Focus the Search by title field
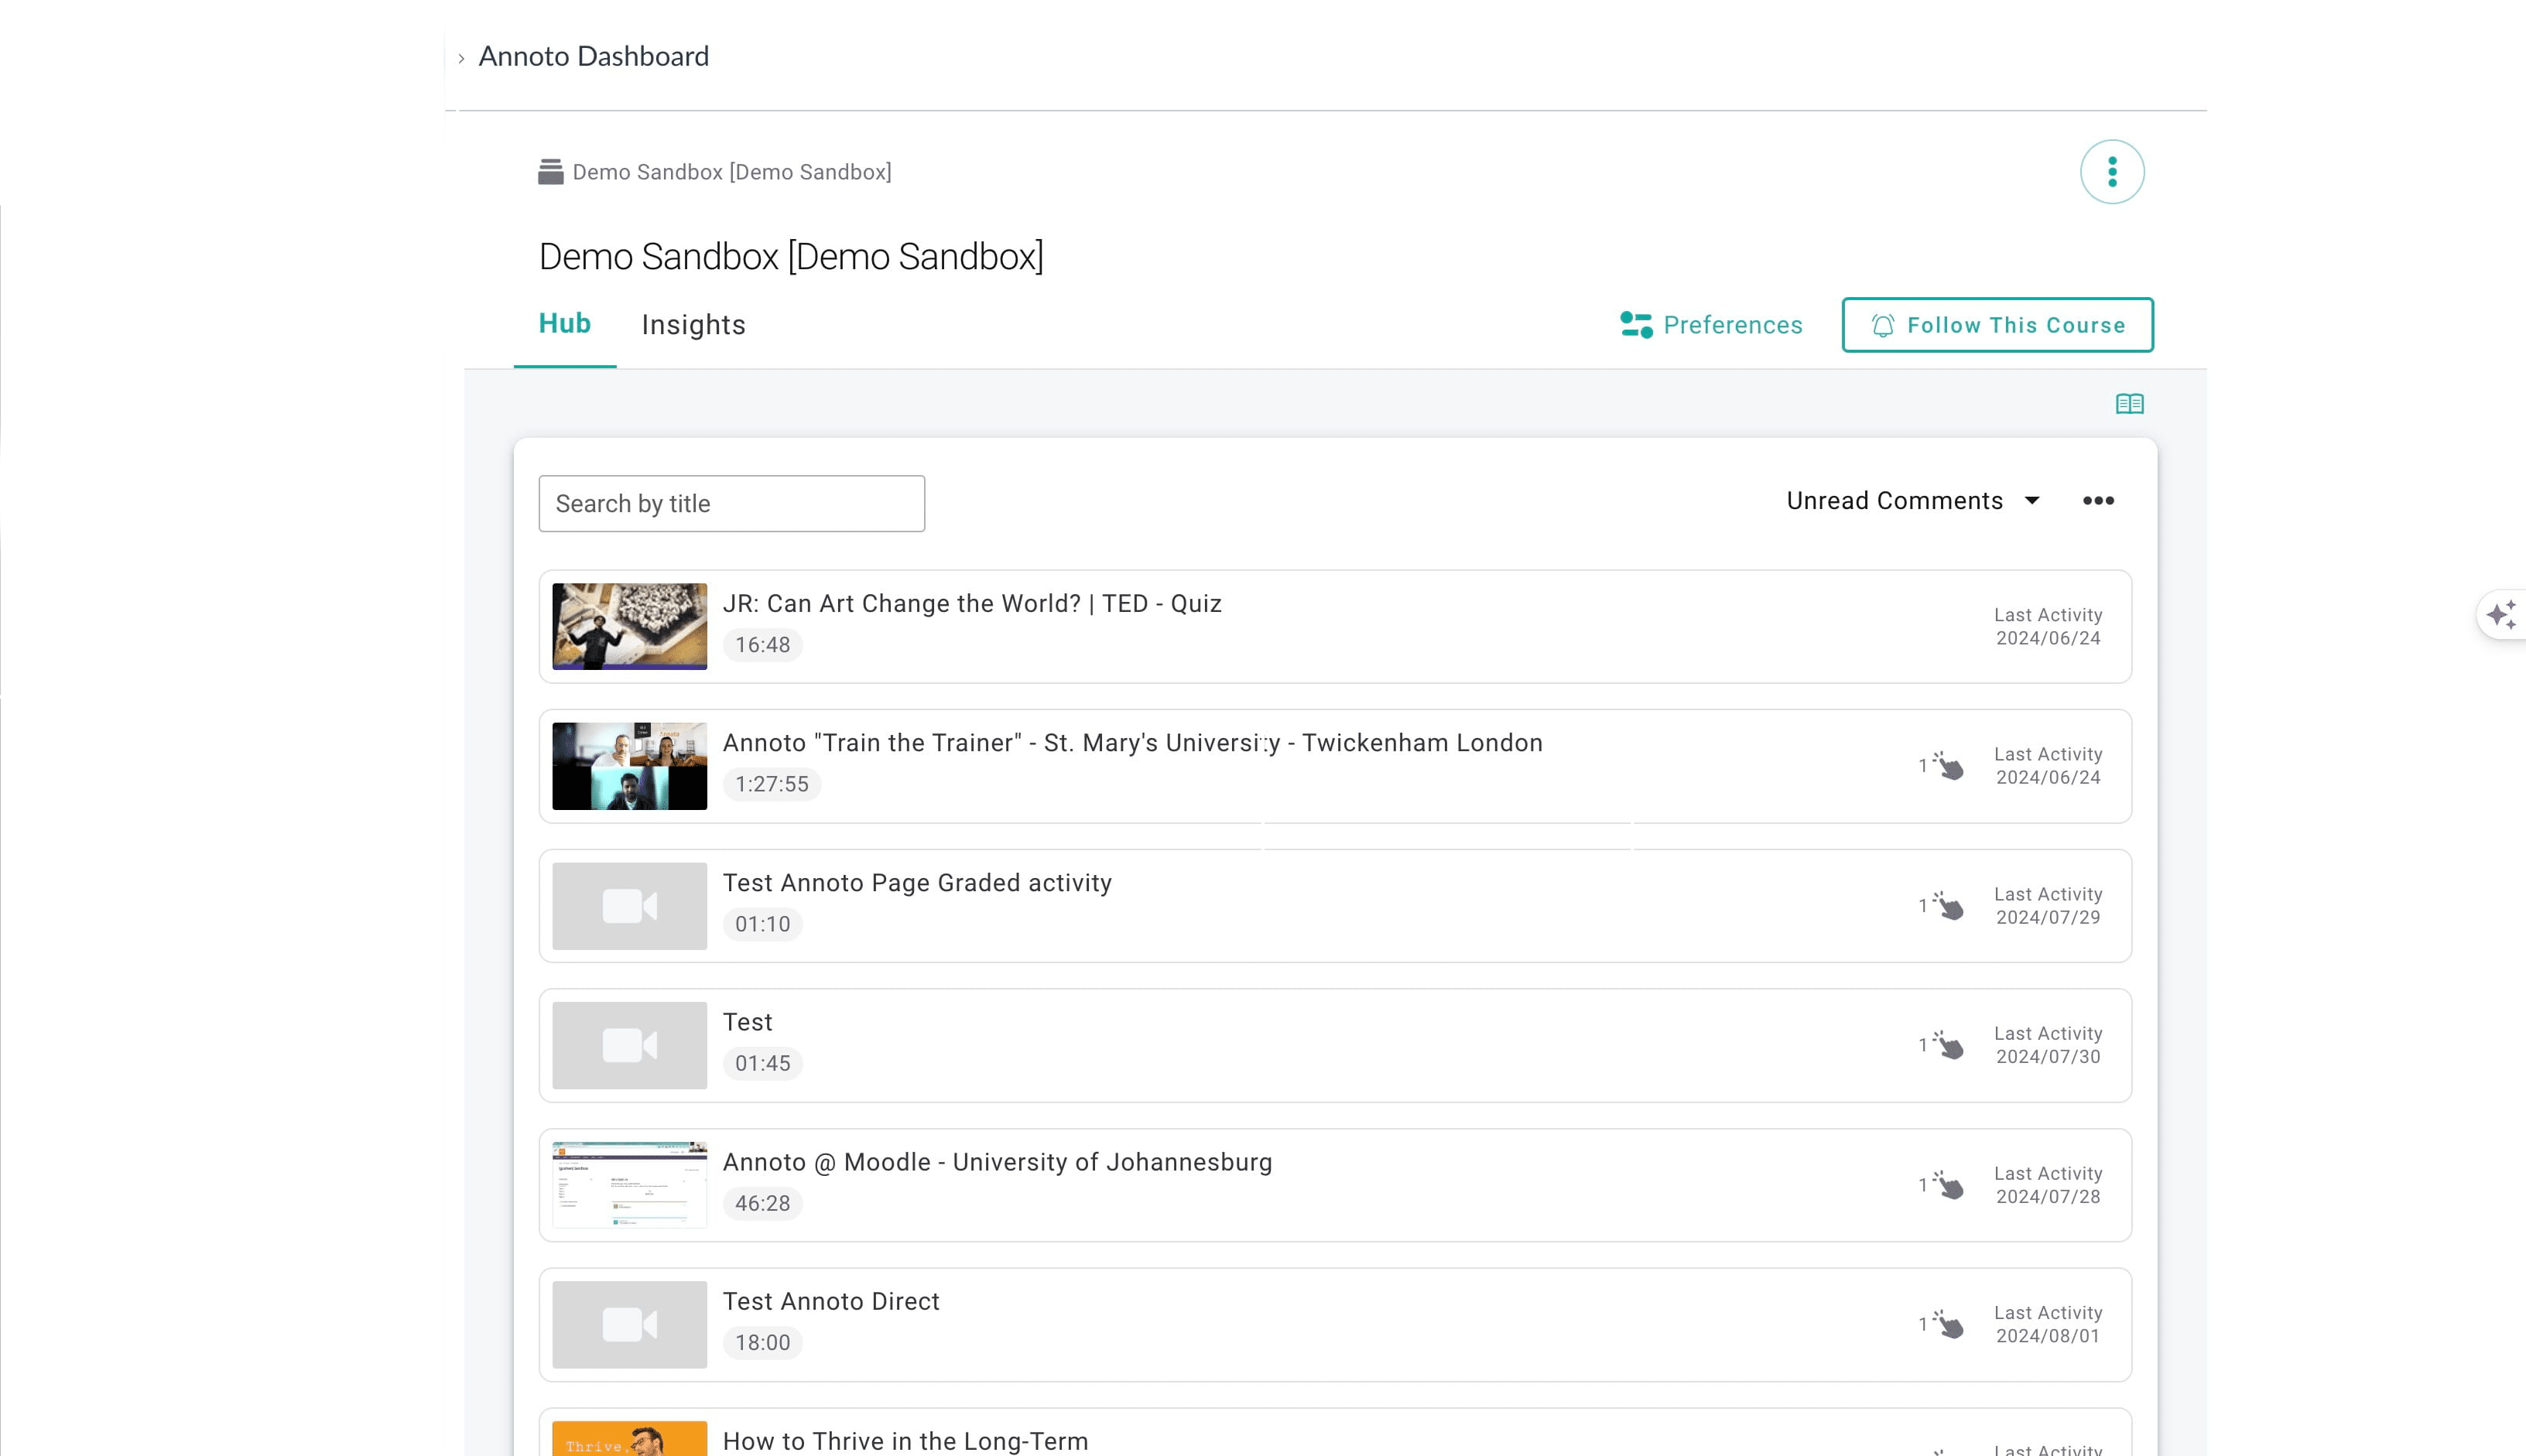This screenshot has height=1456, width=2526. coord(731,503)
